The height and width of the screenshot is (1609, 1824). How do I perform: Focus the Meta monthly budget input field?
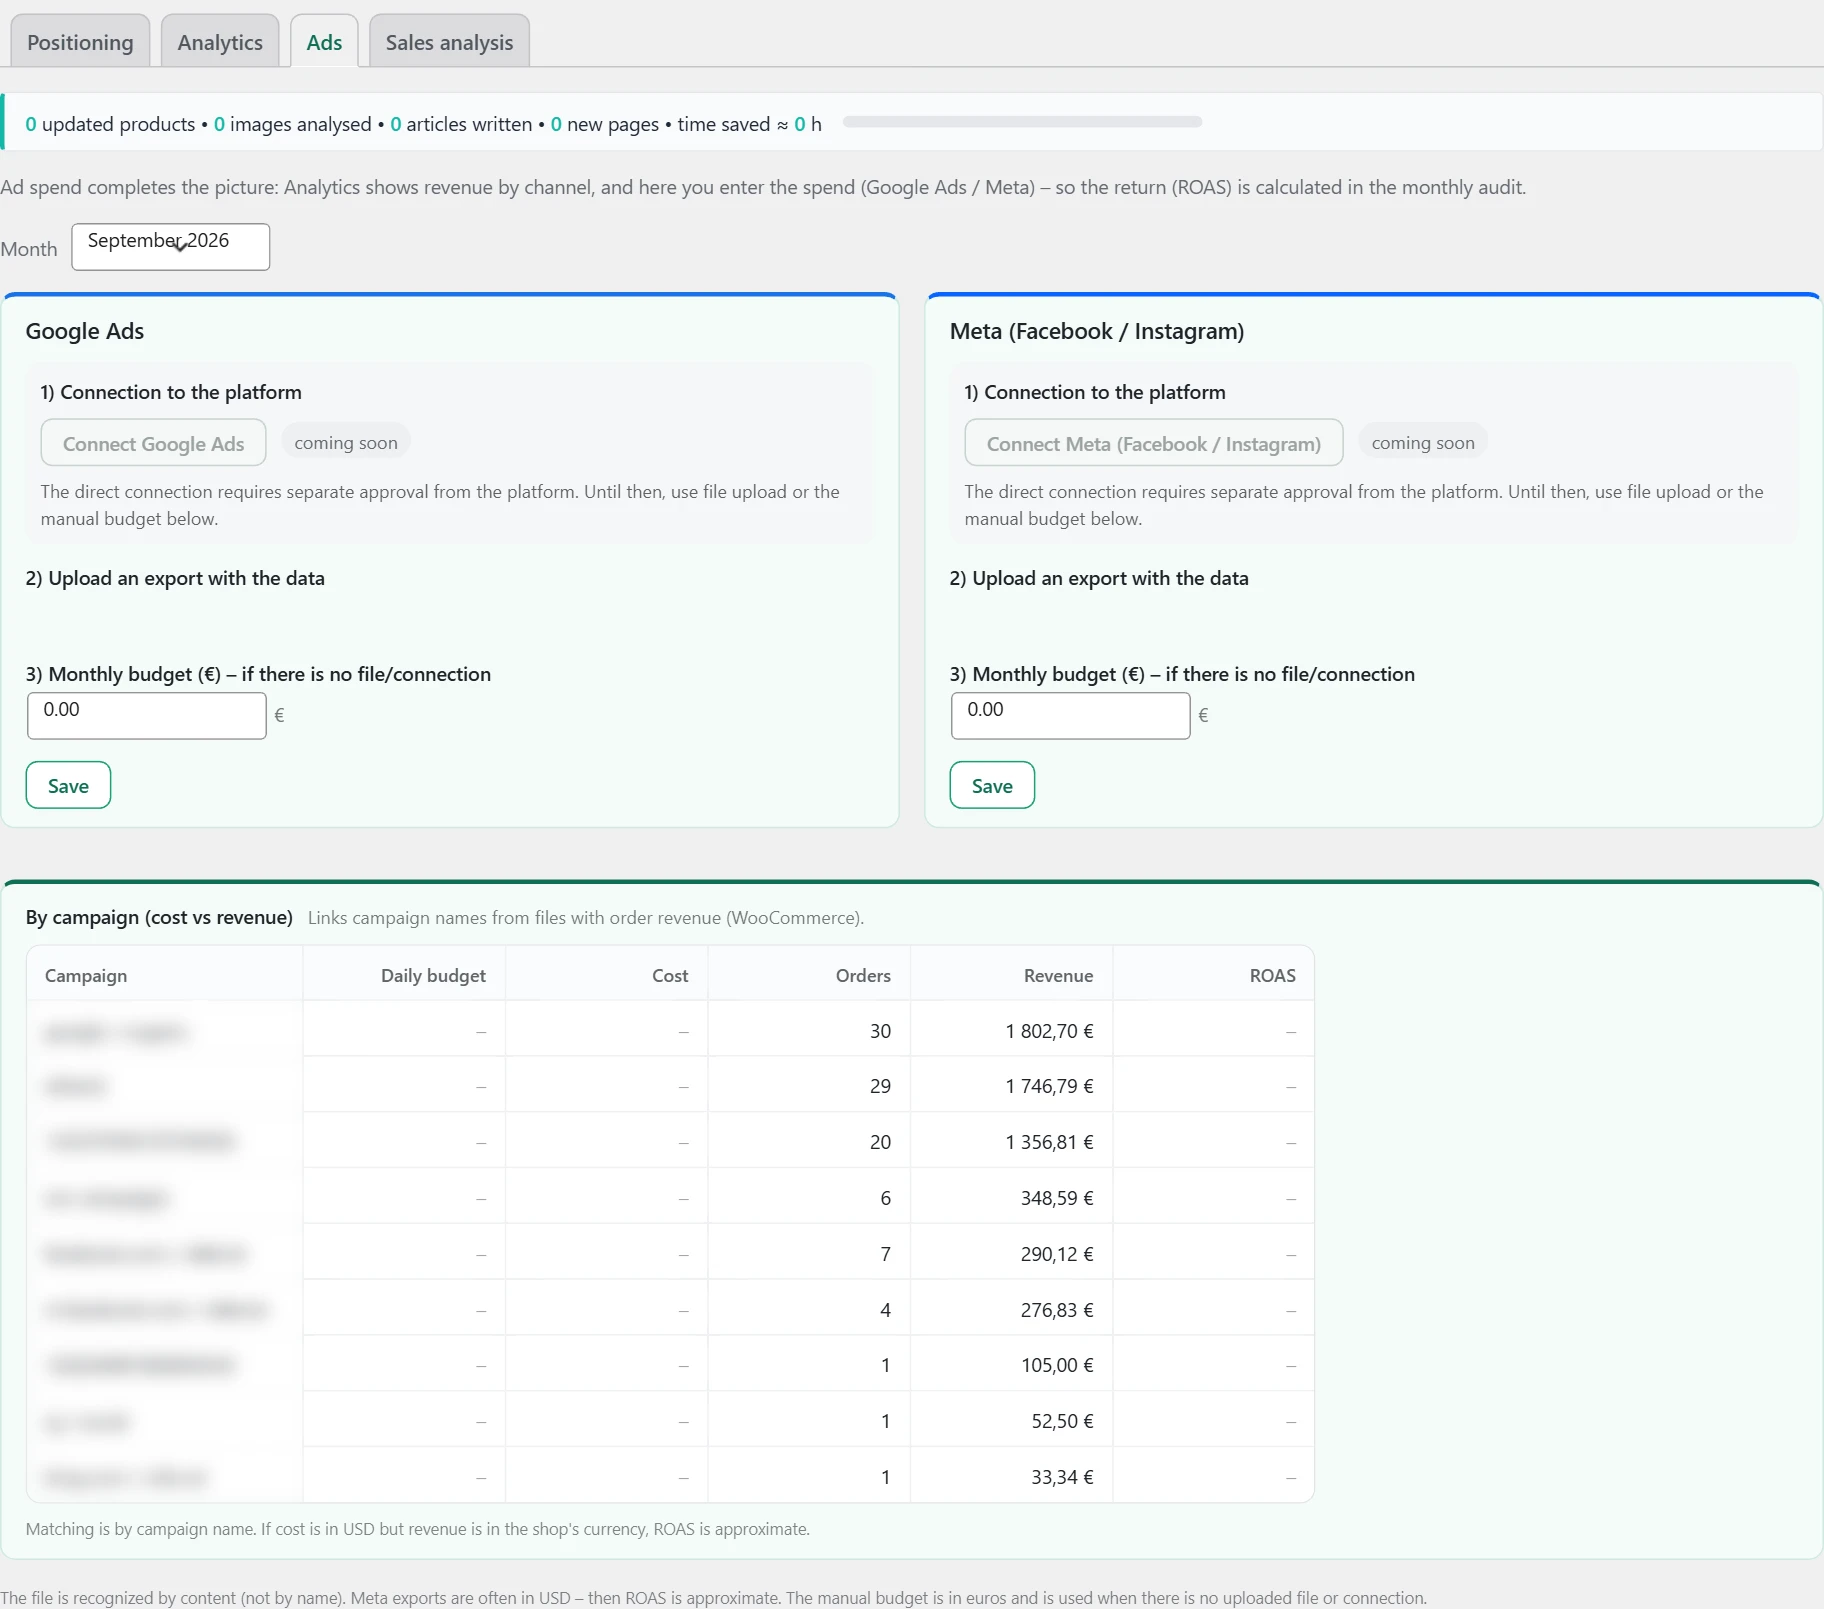click(x=1070, y=715)
